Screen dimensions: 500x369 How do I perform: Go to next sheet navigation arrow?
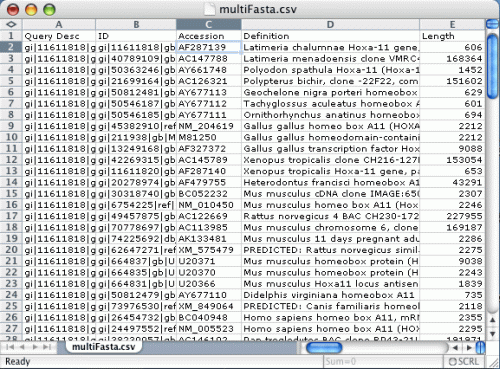(x=35, y=347)
